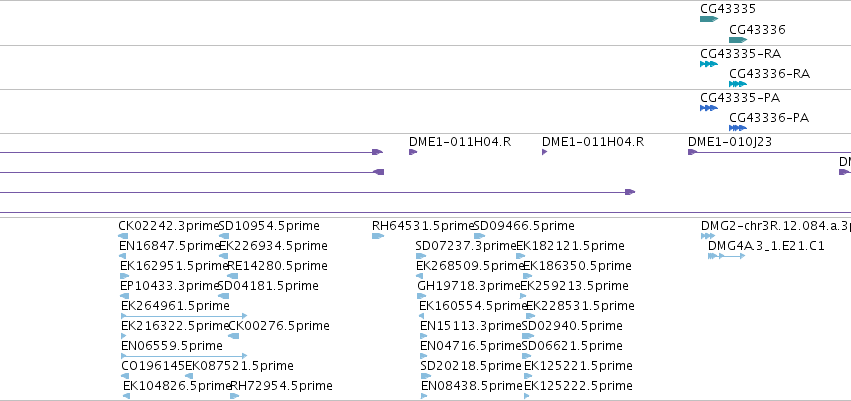Click the SD09466.5prime EST arrow
The height and width of the screenshot is (401, 851).
(x=479, y=236)
